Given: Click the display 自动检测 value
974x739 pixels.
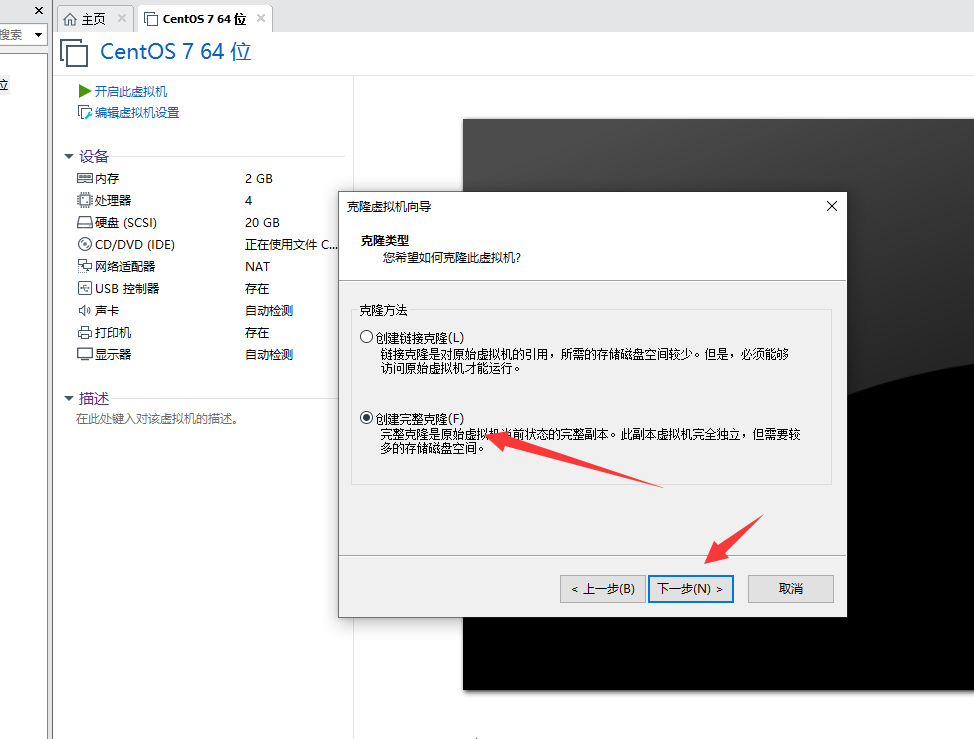Looking at the screenshot, I should (269, 355).
